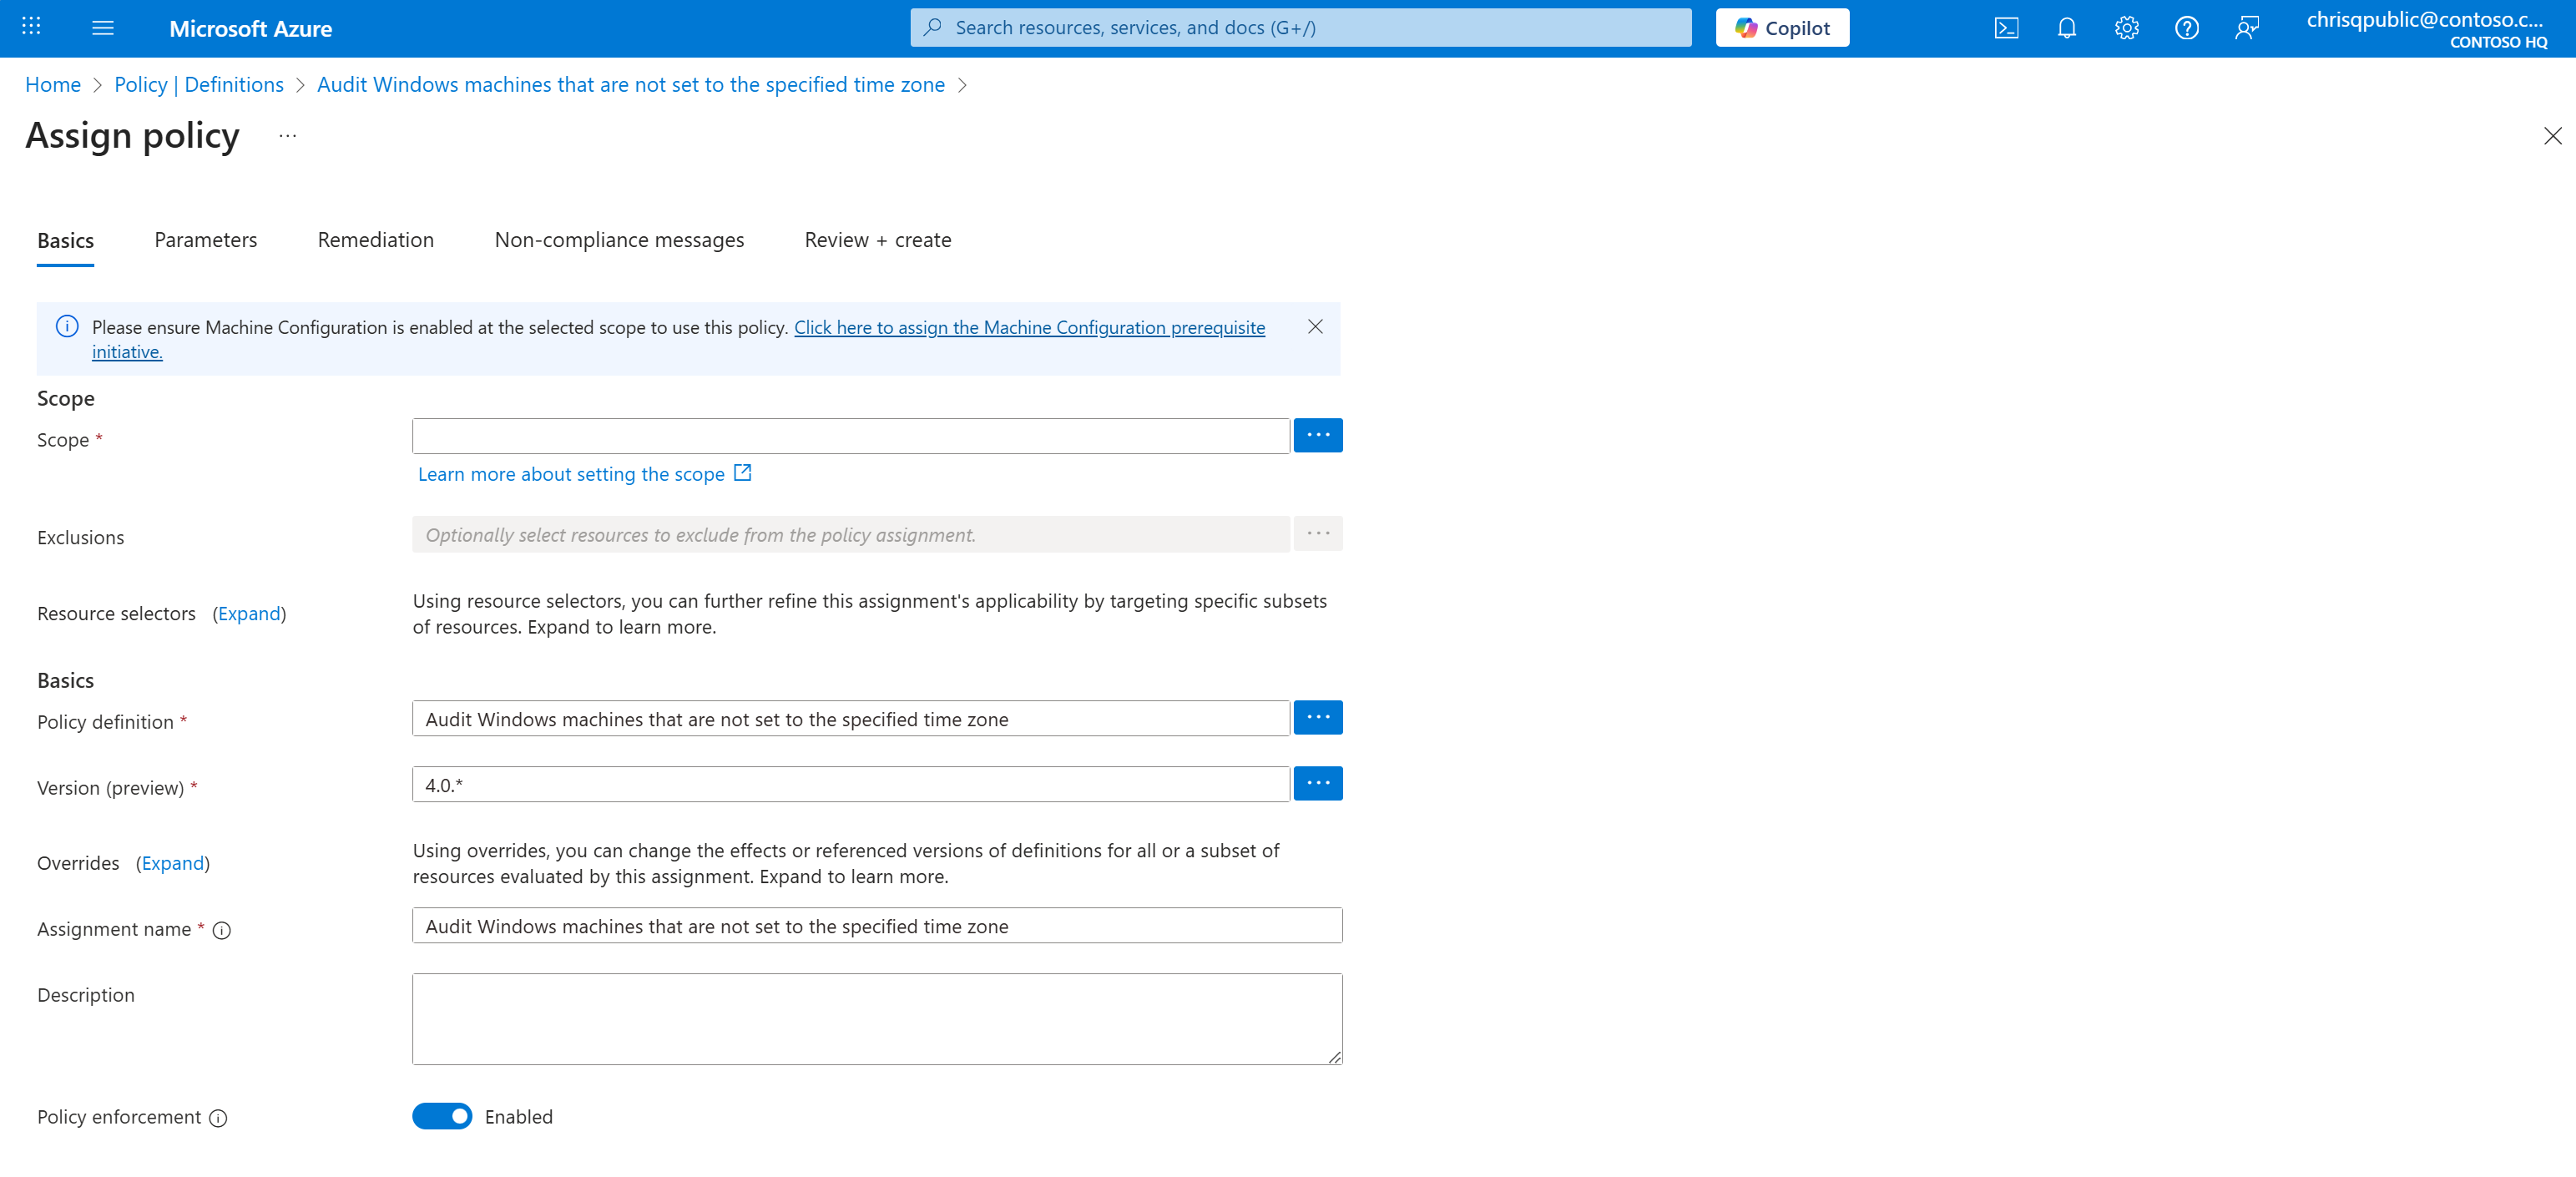
Task: Open Azure Cloud Shell
Action: (x=2006, y=27)
